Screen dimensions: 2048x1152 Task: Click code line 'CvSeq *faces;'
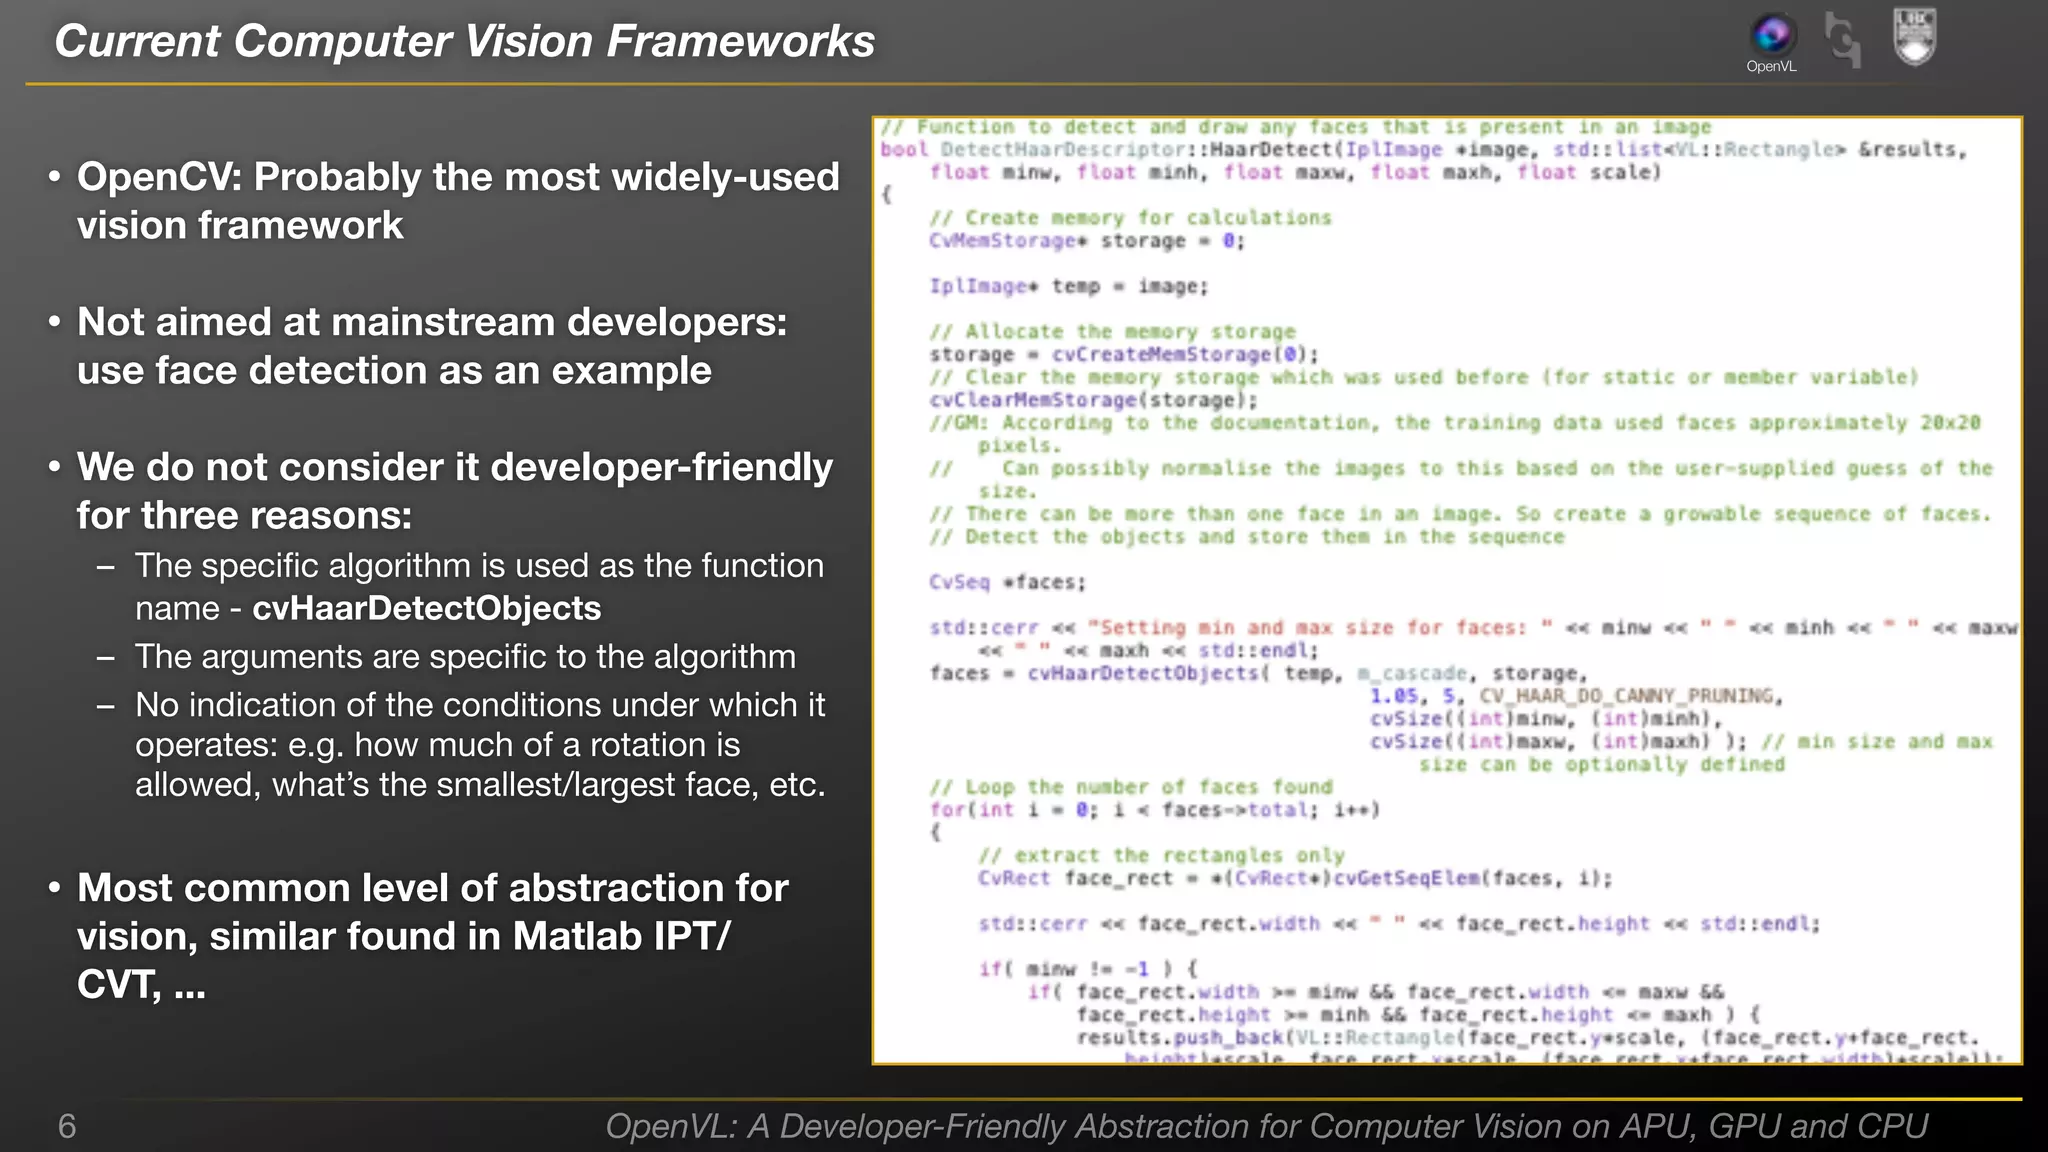1007,582
